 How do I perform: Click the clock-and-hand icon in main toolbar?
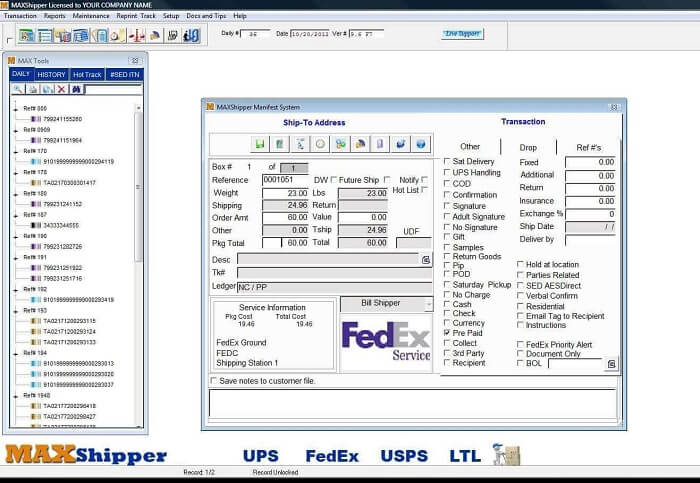point(118,35)
